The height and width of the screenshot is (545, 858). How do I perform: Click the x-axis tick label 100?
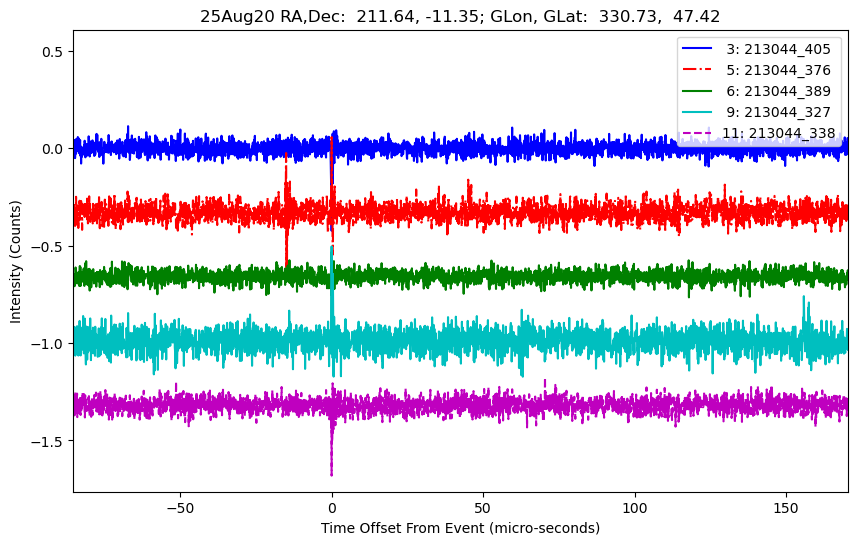click(x=635, y=508)
